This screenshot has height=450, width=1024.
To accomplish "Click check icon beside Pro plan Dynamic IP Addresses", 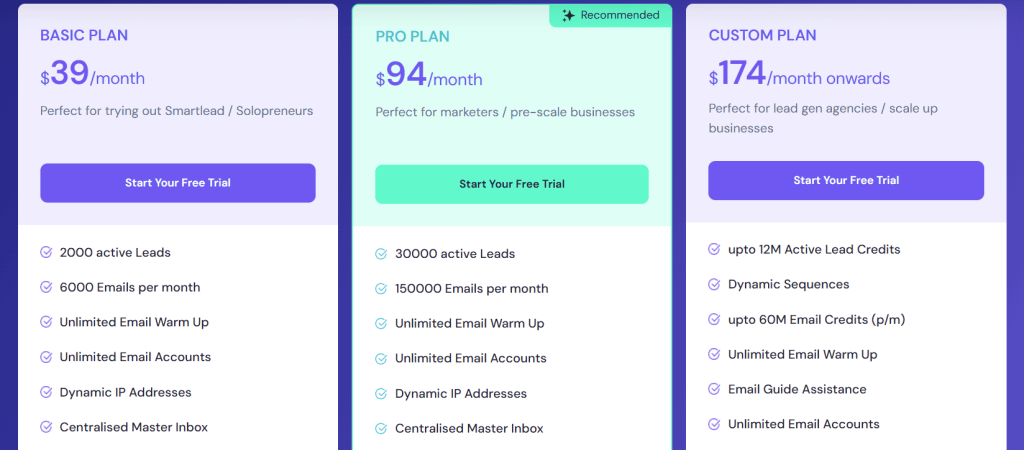I will (381, 393).
